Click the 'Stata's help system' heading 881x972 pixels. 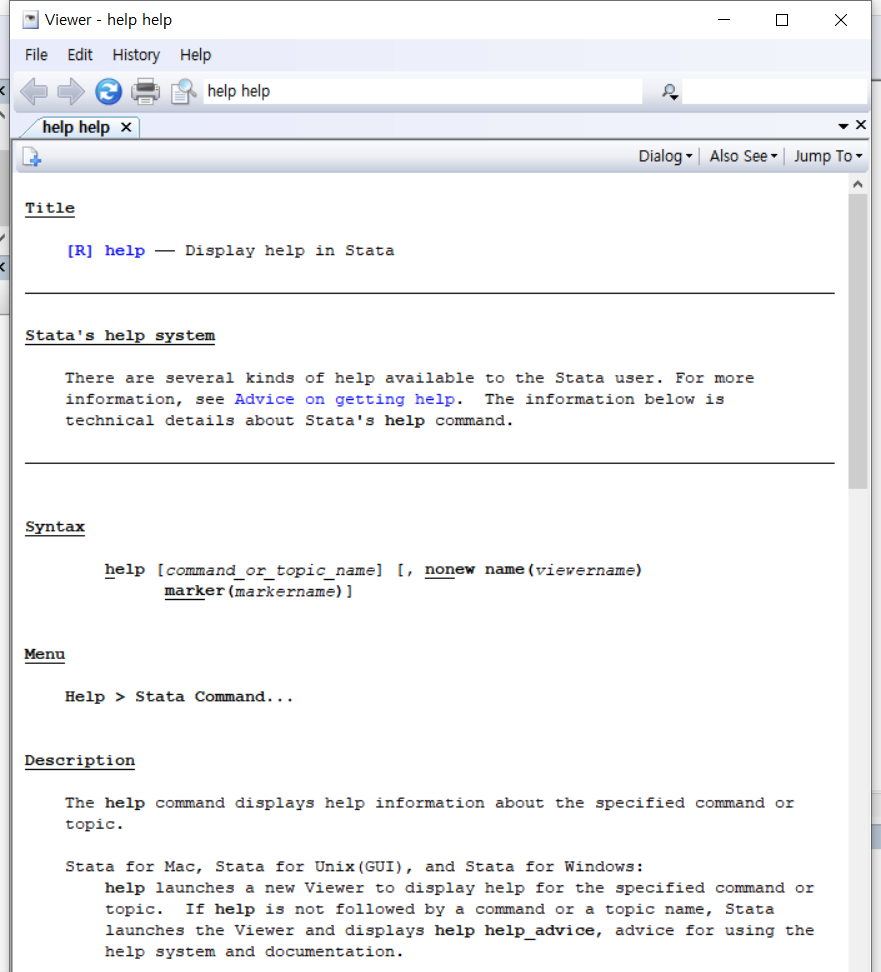click(x=120, y=335)
